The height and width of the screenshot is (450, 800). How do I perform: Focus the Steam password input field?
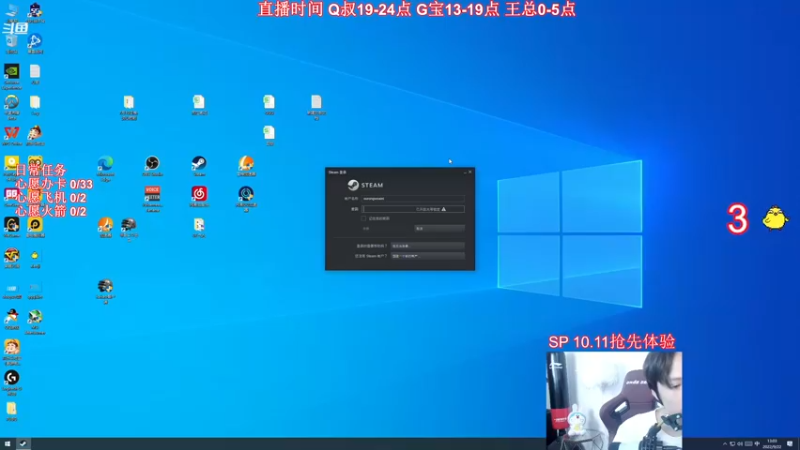(413, 209)
